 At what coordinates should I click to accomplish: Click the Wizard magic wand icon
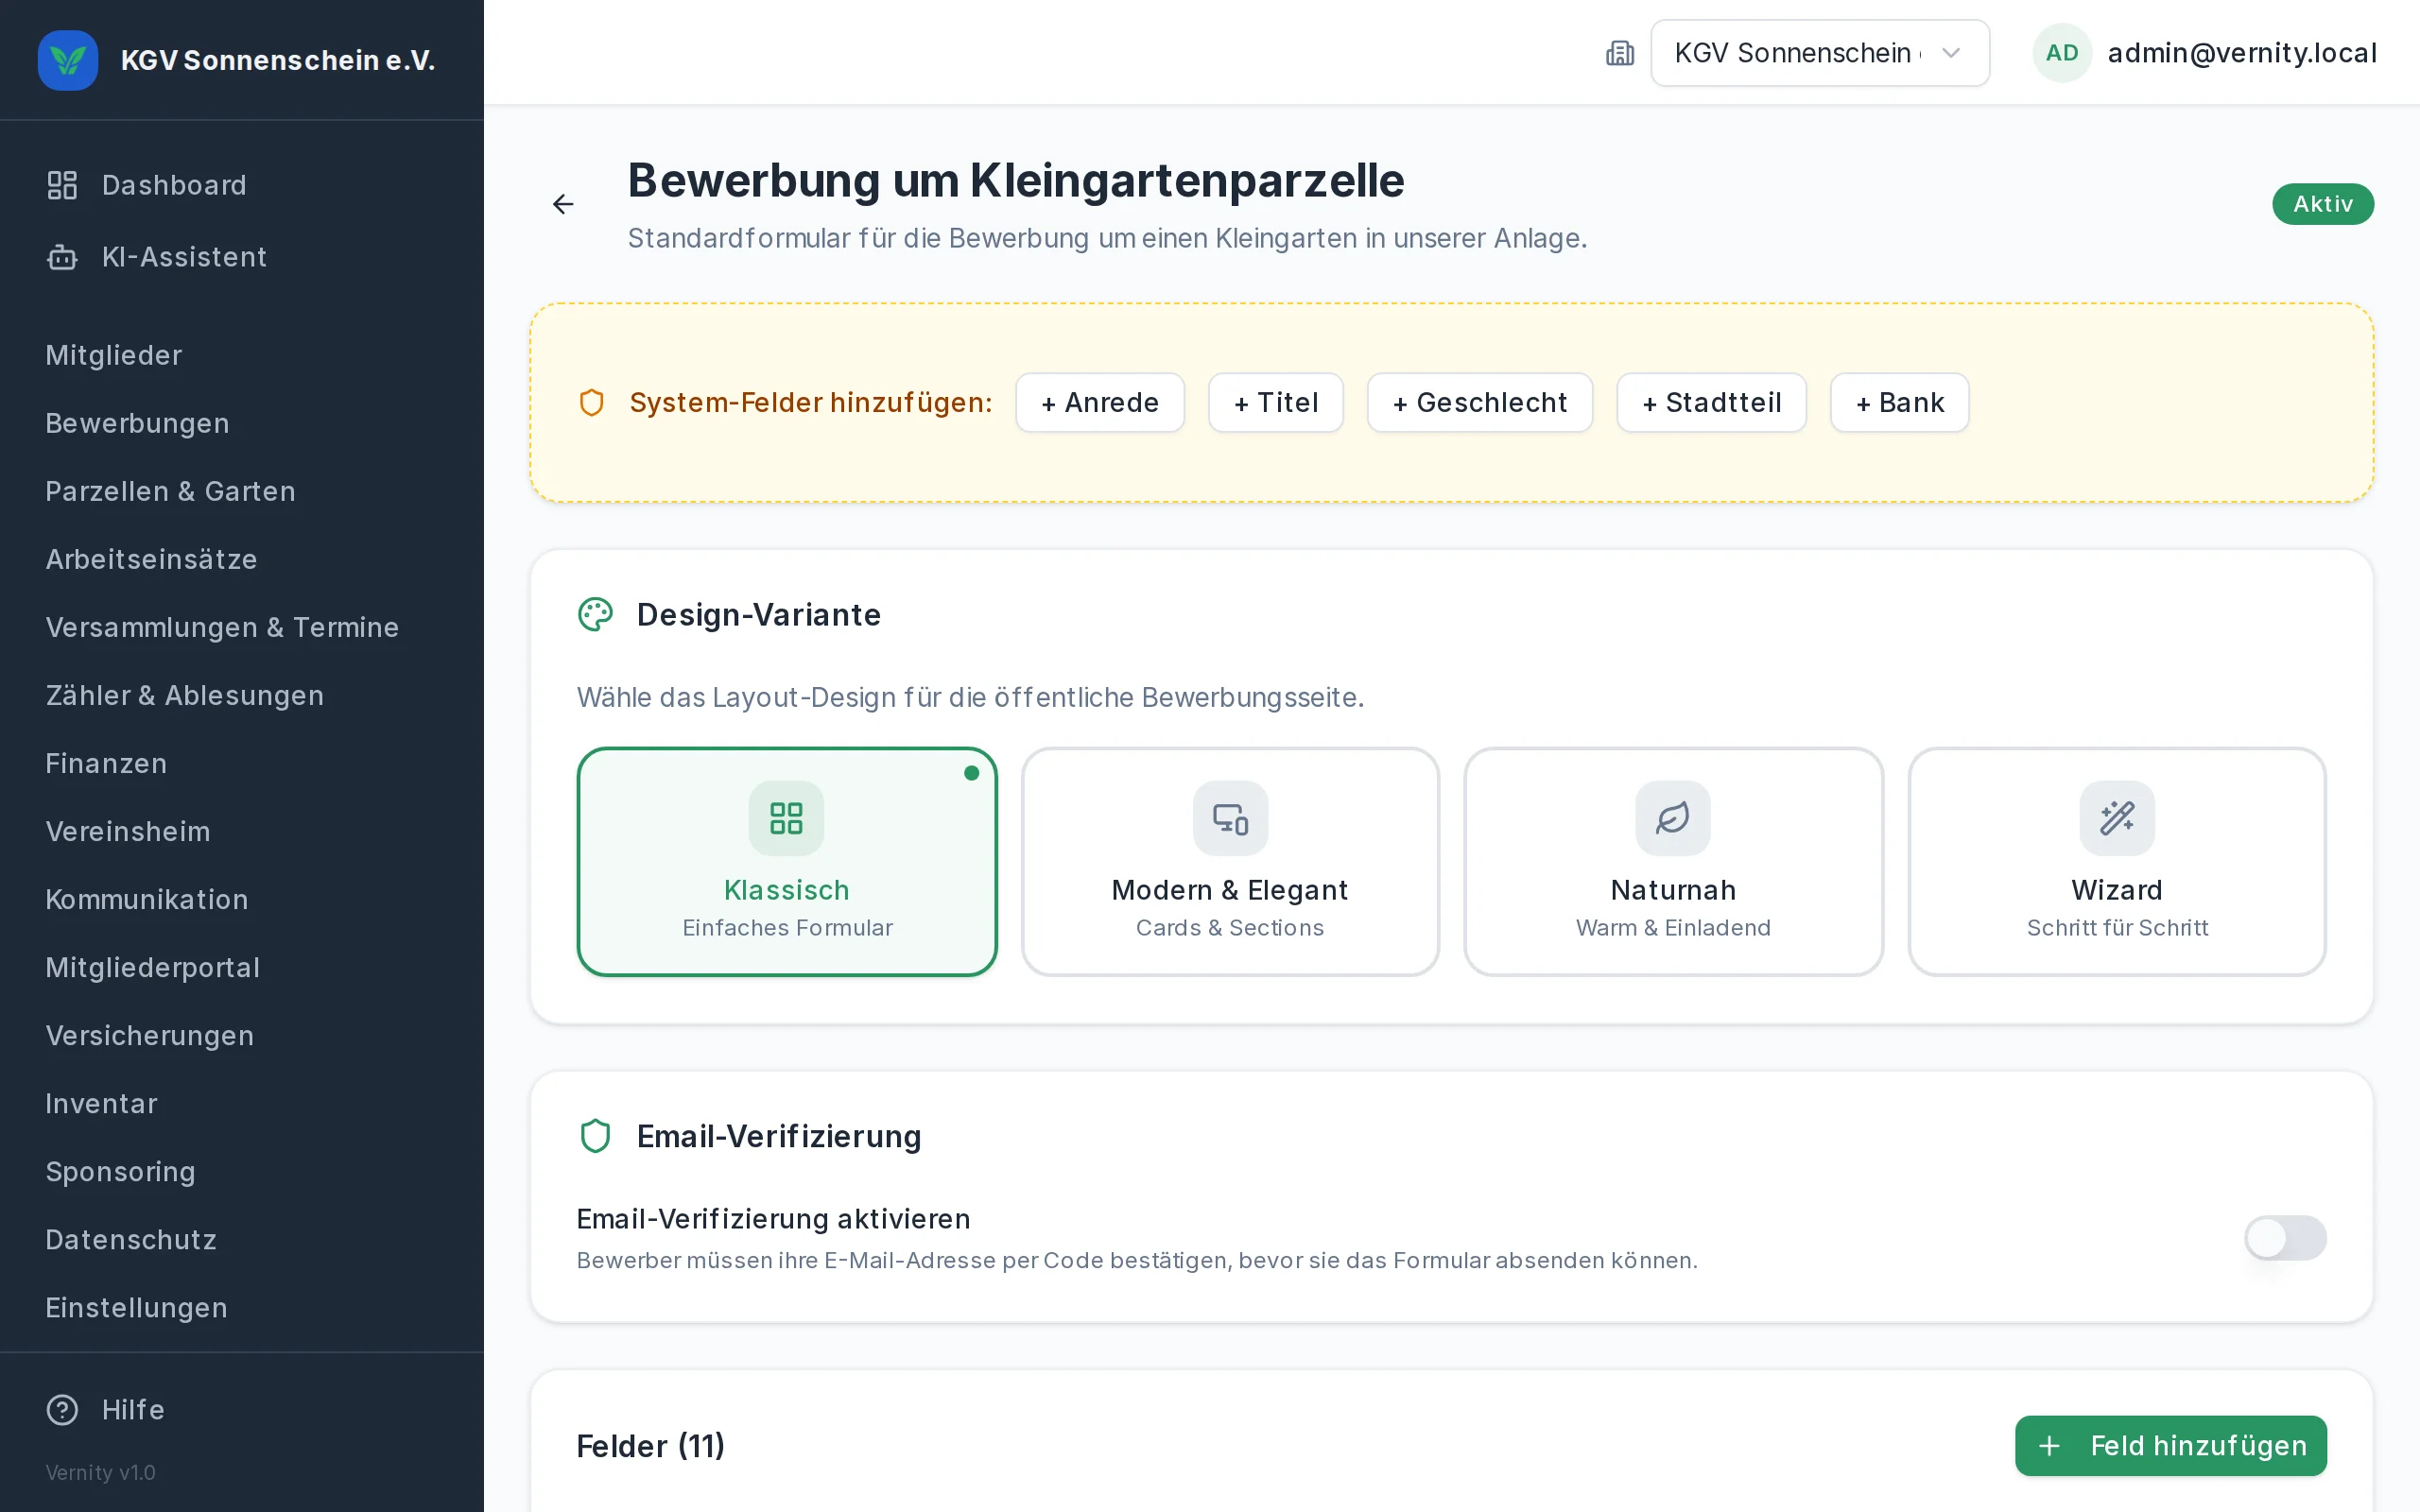pos(2117,818)
